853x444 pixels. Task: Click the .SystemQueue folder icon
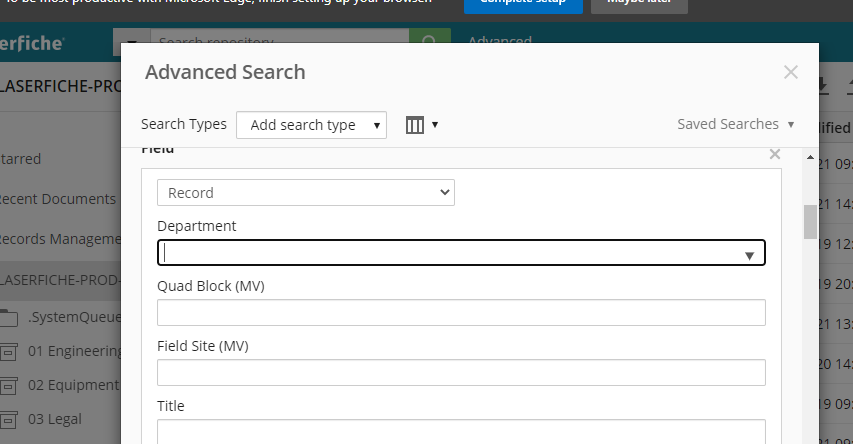point(9,318)
